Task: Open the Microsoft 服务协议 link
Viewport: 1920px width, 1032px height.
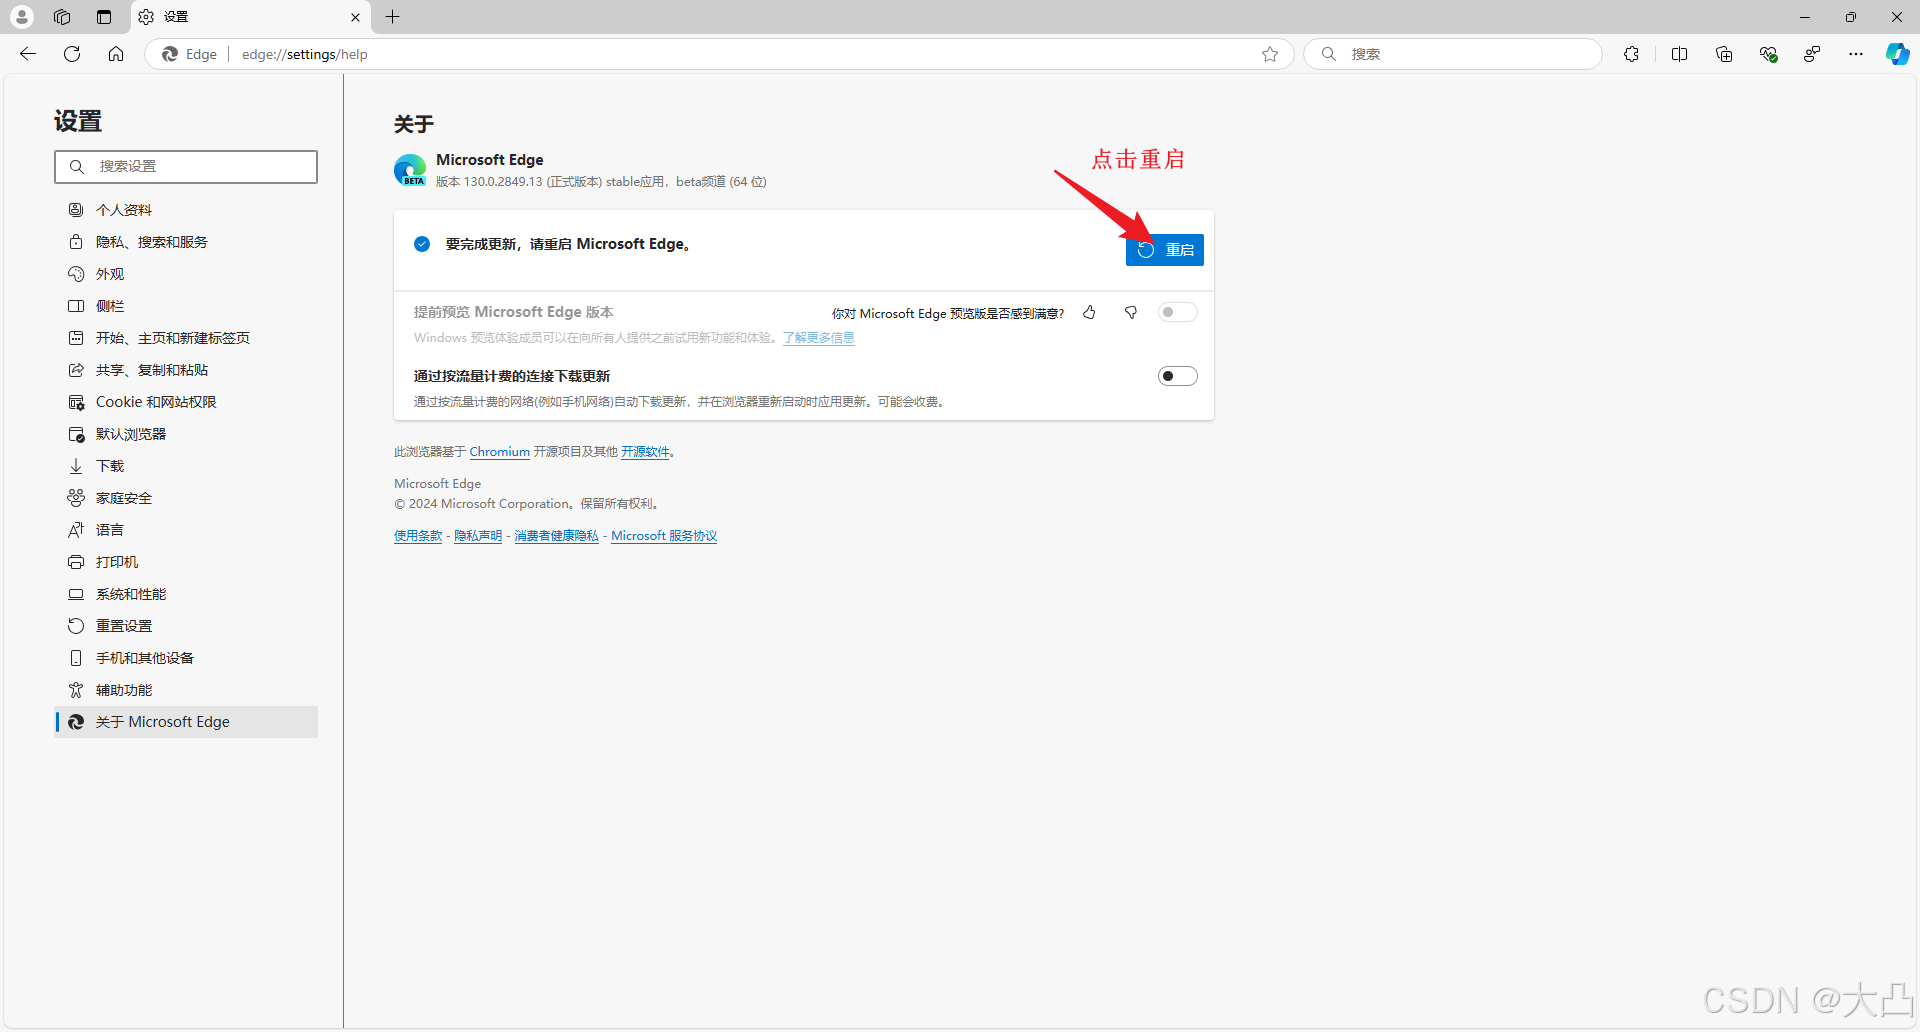Action: coord(664,536)
